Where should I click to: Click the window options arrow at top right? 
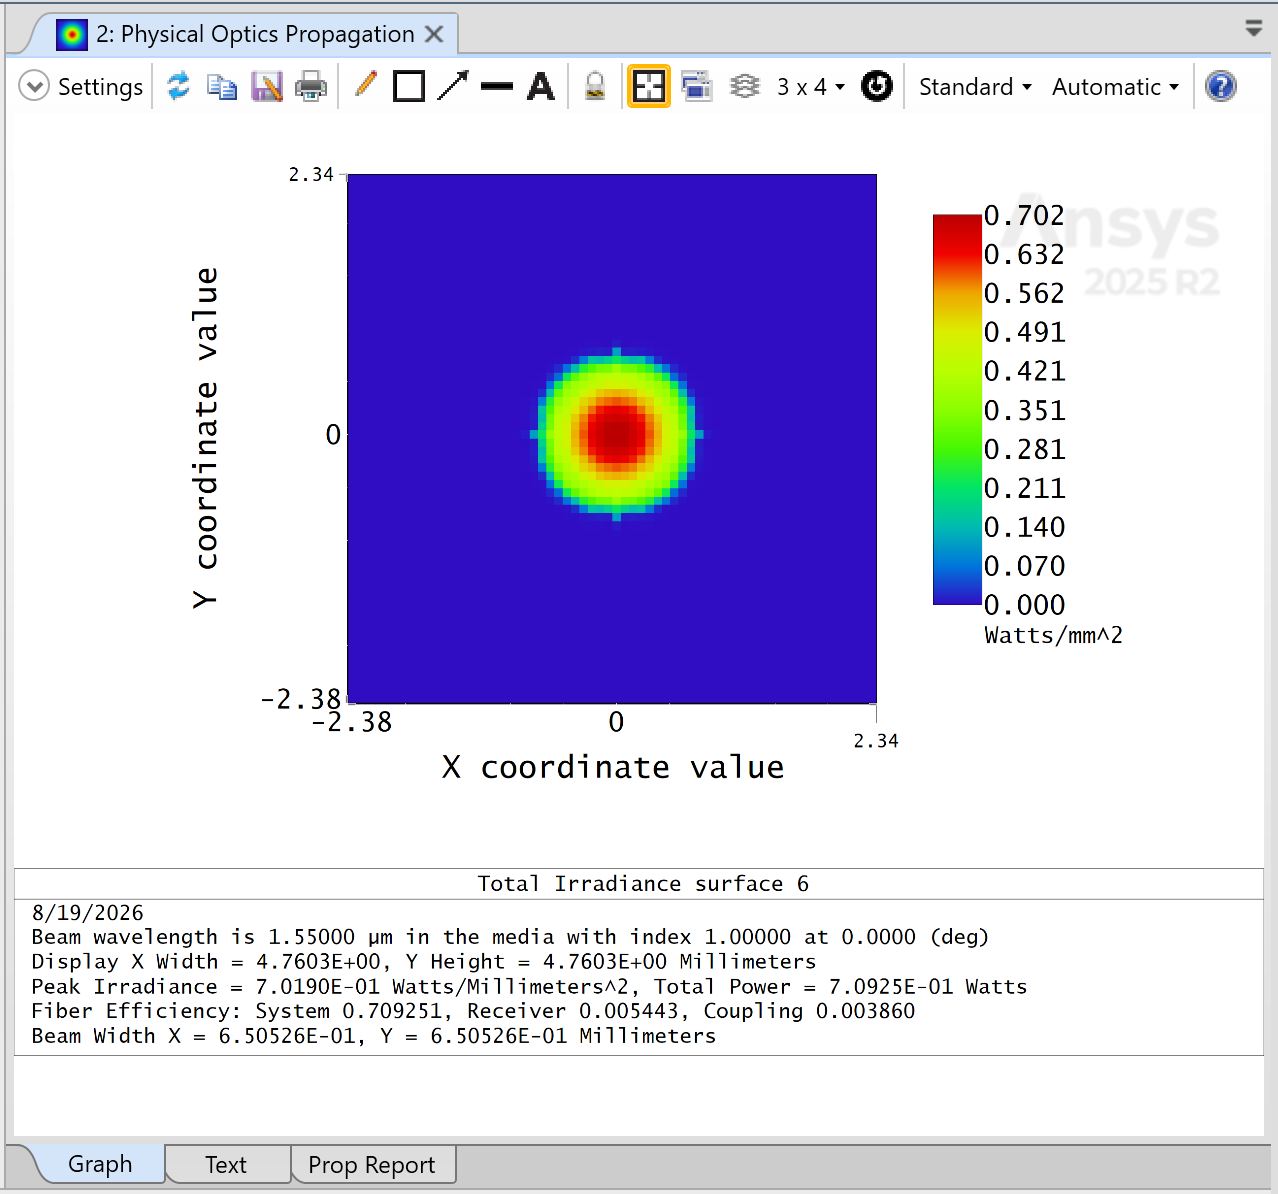click(1254, 28)
